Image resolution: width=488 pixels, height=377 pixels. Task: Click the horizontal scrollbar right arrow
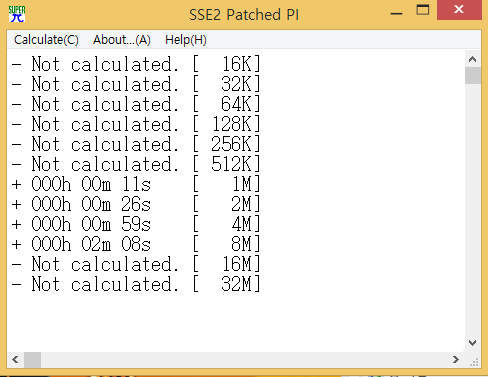pyautogui.click(x=456, y=359)
